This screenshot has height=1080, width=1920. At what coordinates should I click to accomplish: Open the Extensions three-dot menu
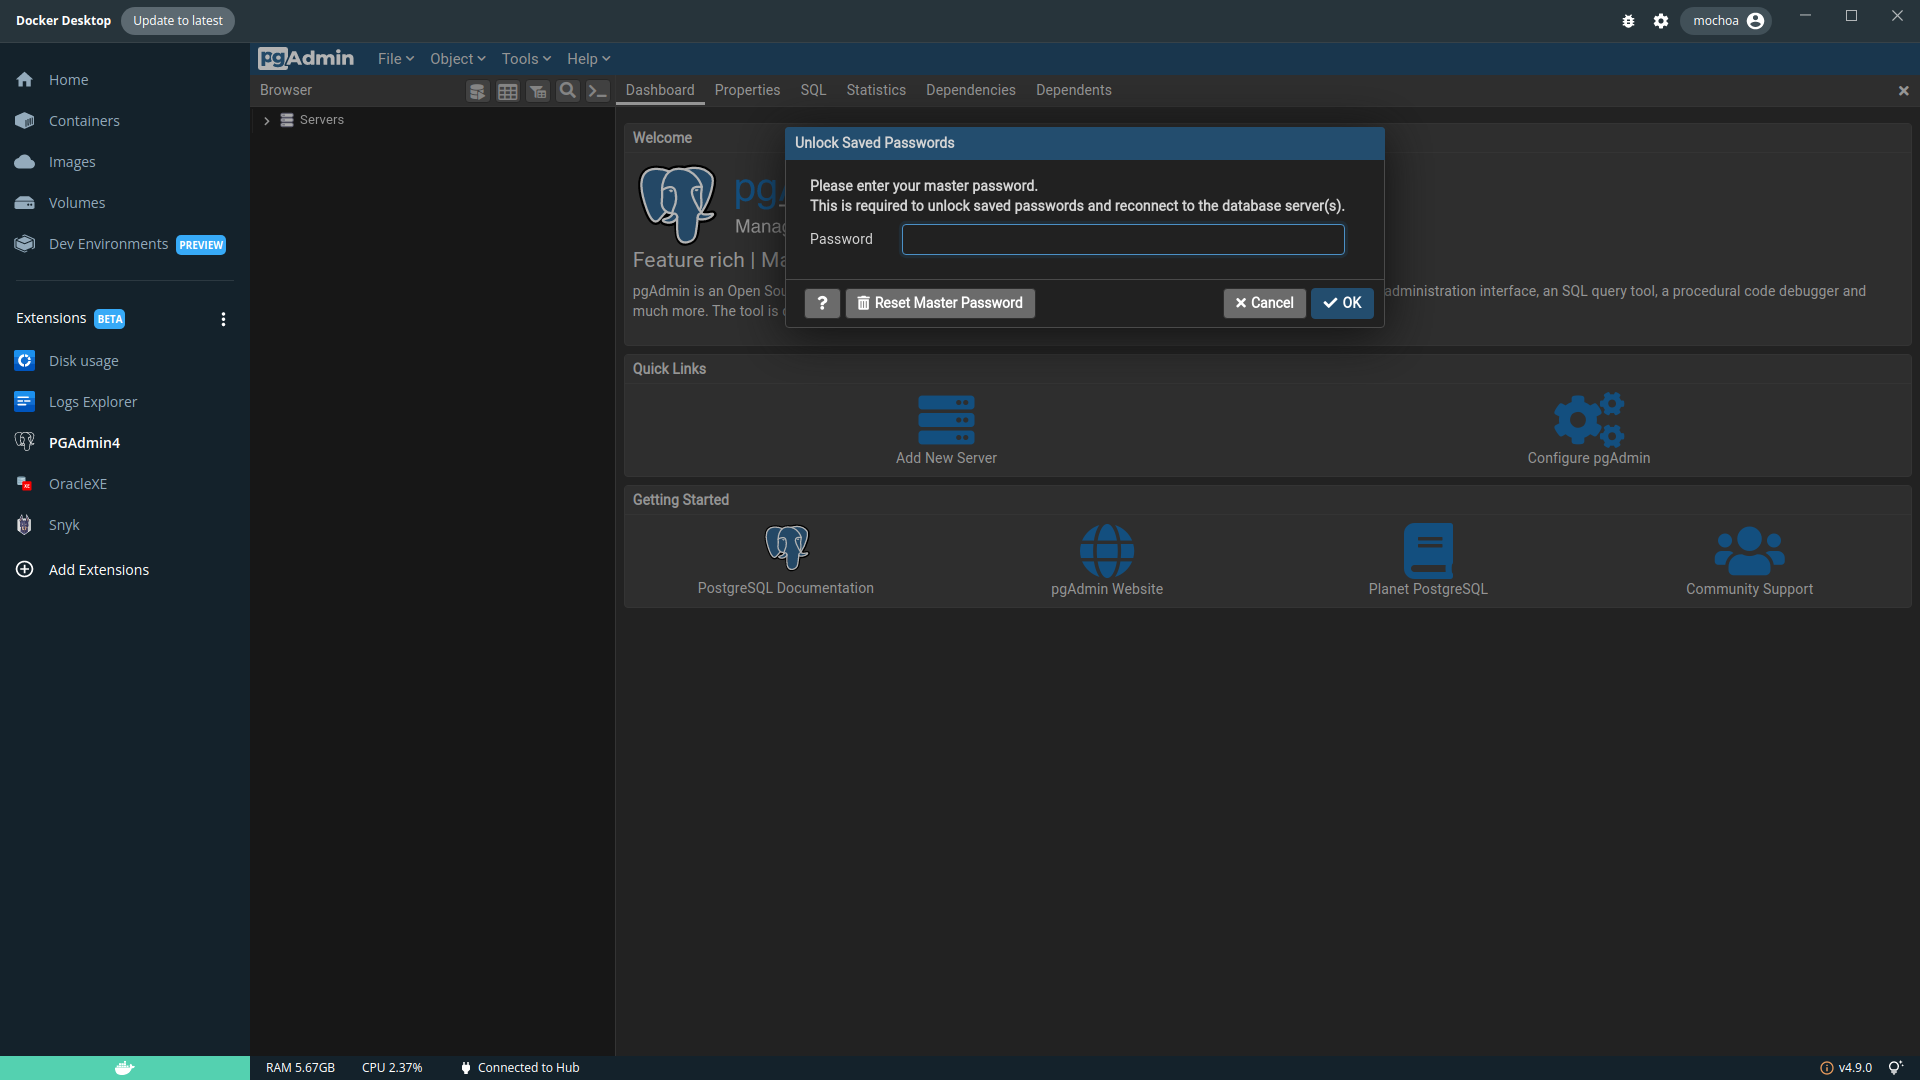click(x=223, y=319)
